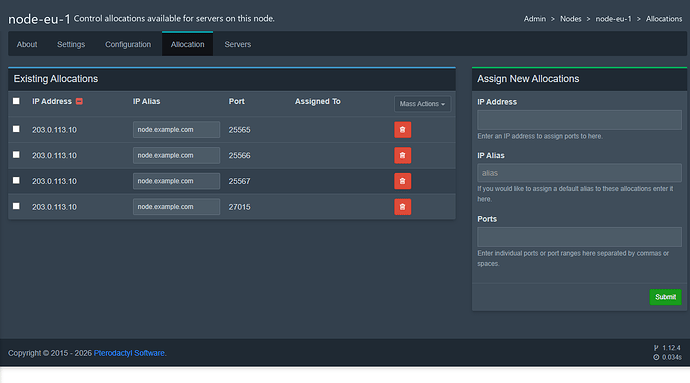Check the row with port 25565
This screenshot has height=383, width=690.
(16, 129)
